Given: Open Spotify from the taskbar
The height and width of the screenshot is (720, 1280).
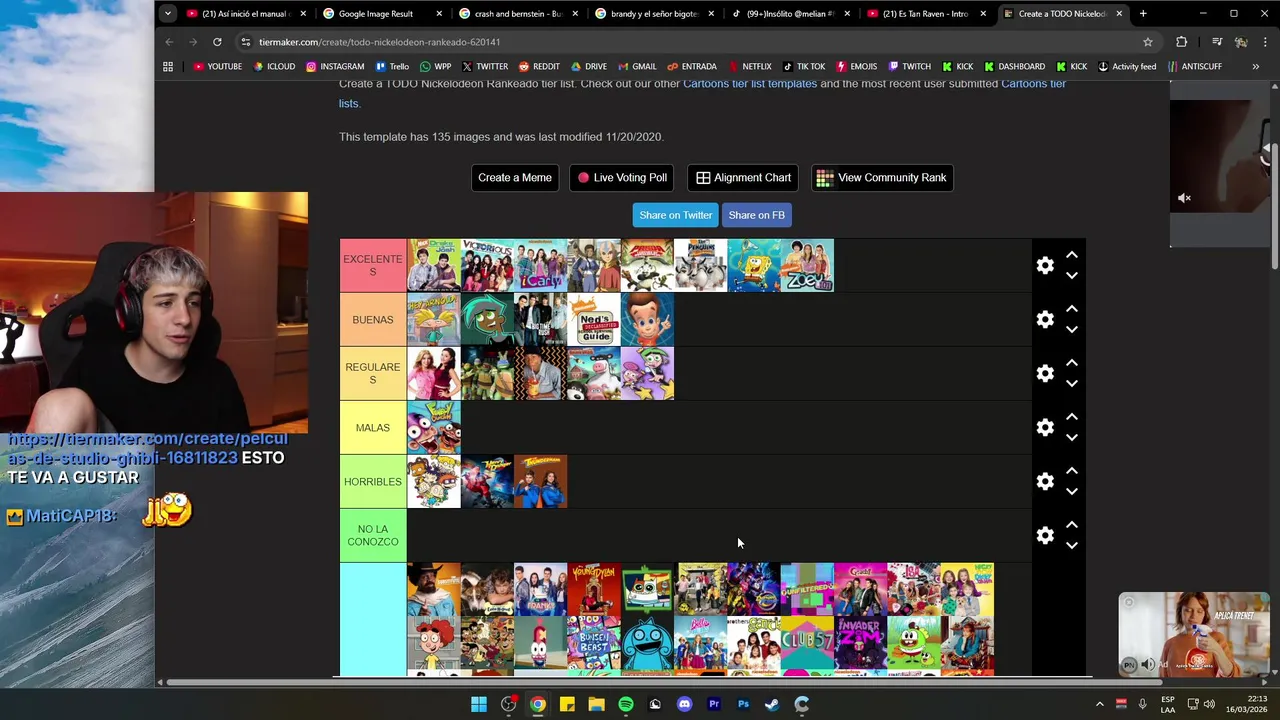Looking at the screenshot, I should click(x=626, y=704).
